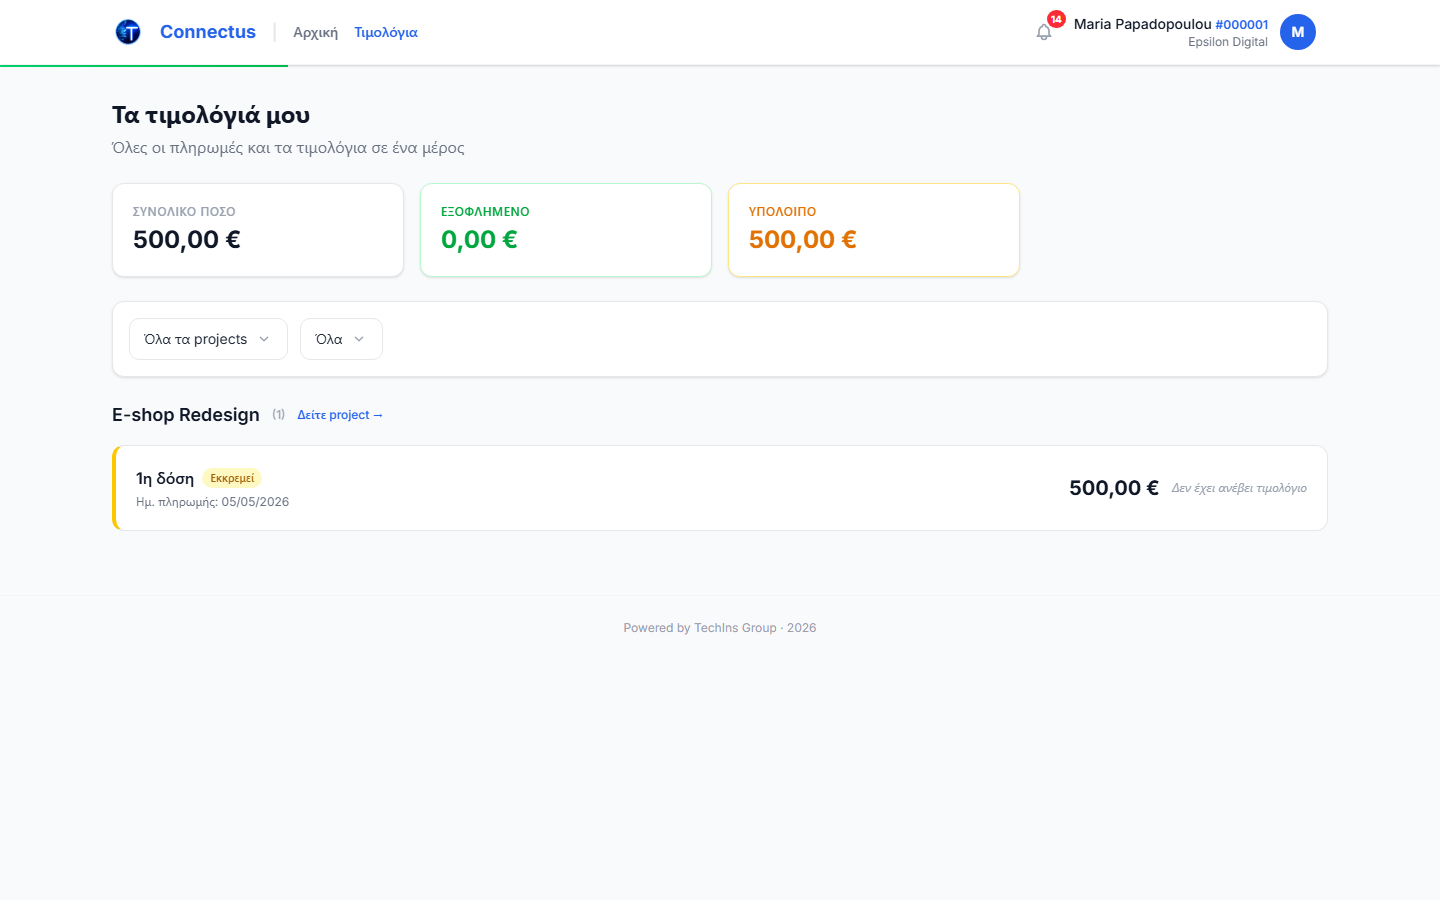Viewport: 1440px width, 900px height.
Task: Click the client ID #000001
Action: [x=1242, y=24]
